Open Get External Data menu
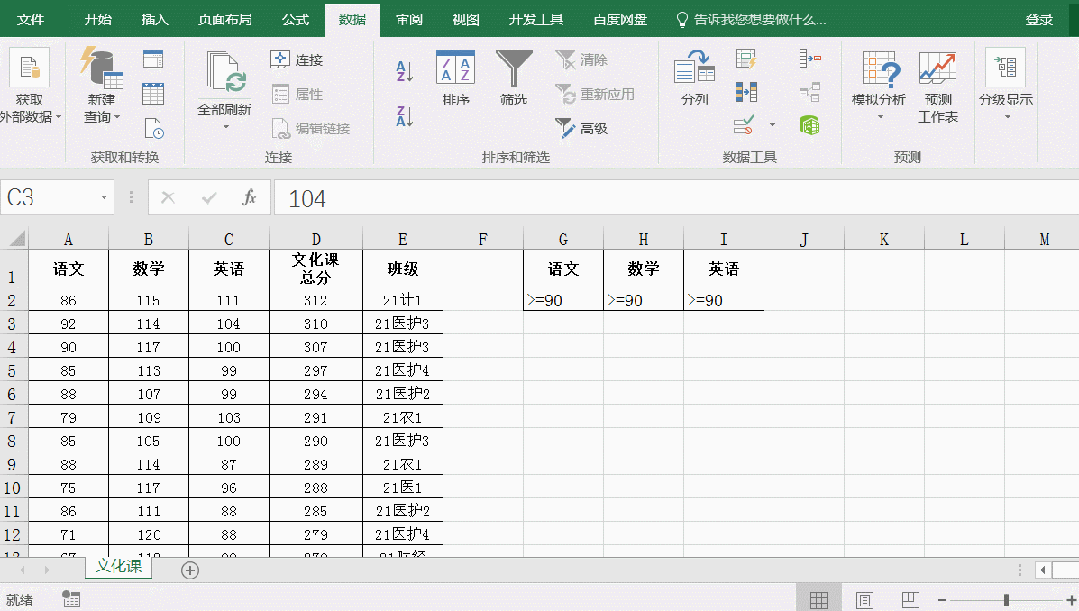Image resolution: width=1079 pixels, height=611 pixels. 29,86
